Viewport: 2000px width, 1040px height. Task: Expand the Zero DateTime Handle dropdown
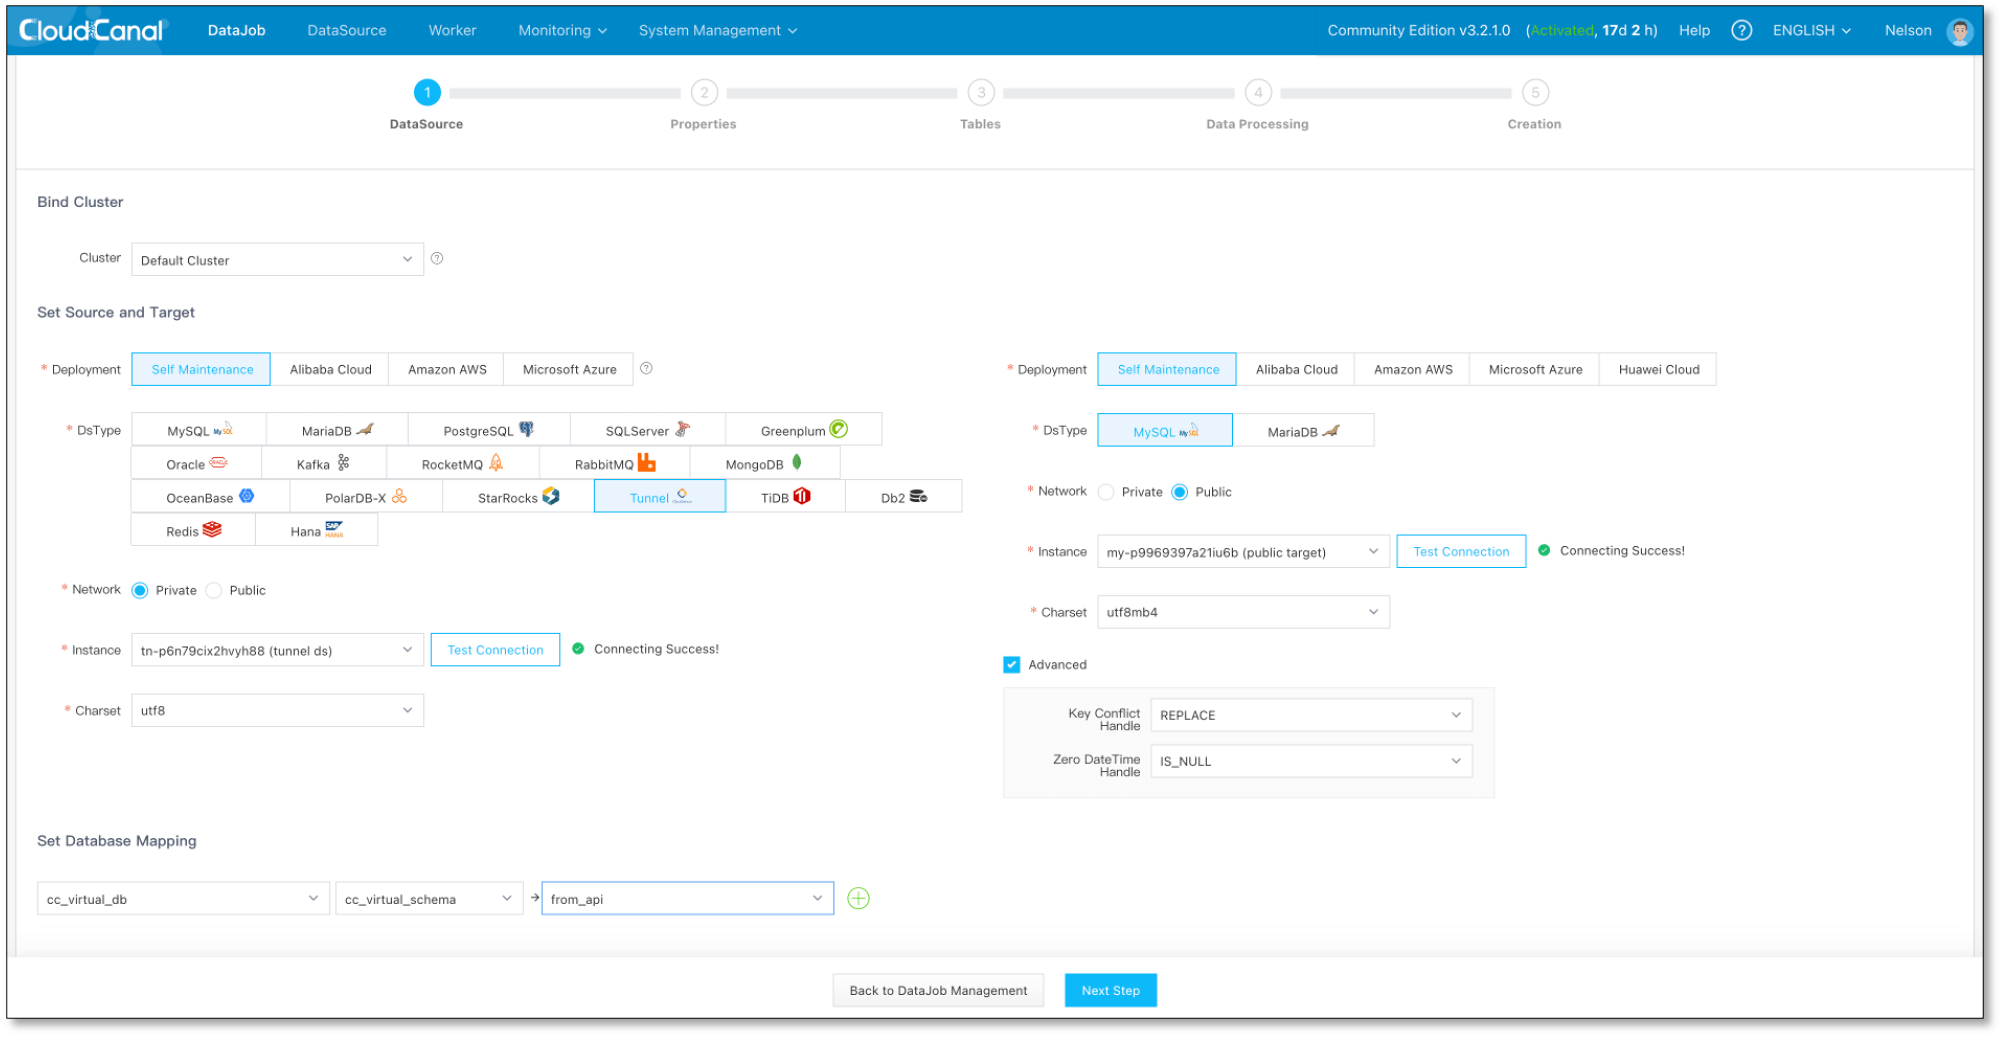click(1310, 761)
